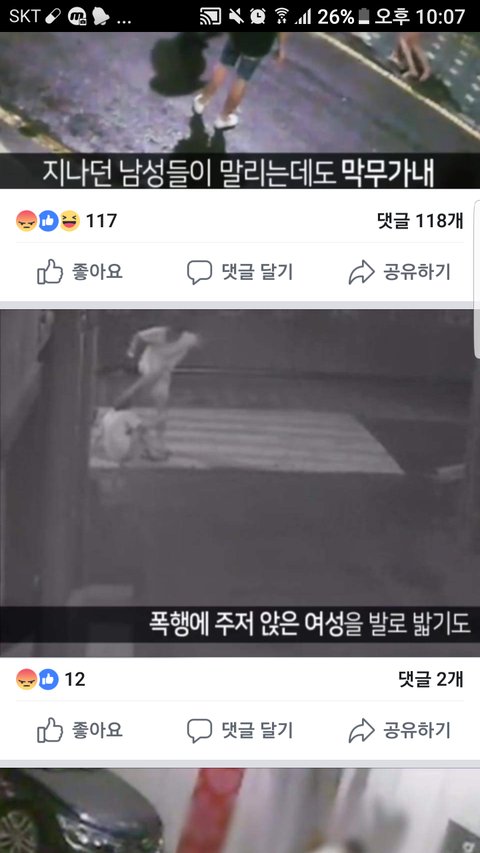
Task: Tap the muted sound icon in status bar
Action: (236, 16)
